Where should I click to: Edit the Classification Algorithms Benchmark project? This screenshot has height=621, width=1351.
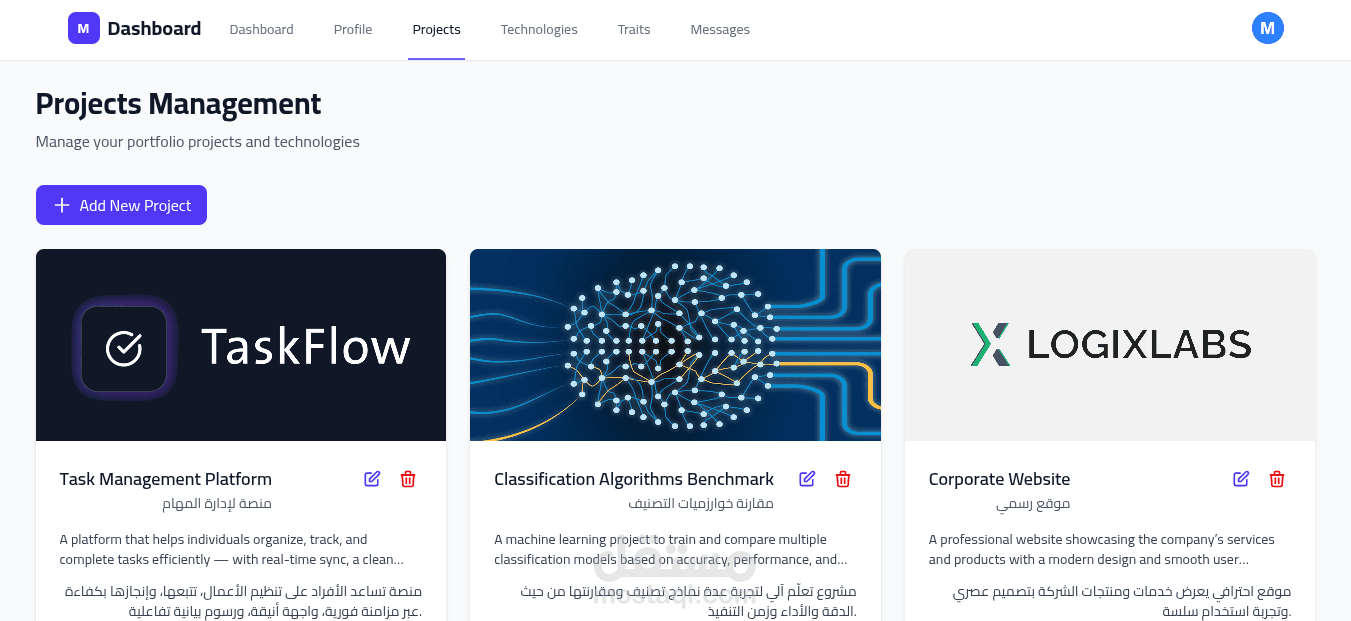click(807, 479)
